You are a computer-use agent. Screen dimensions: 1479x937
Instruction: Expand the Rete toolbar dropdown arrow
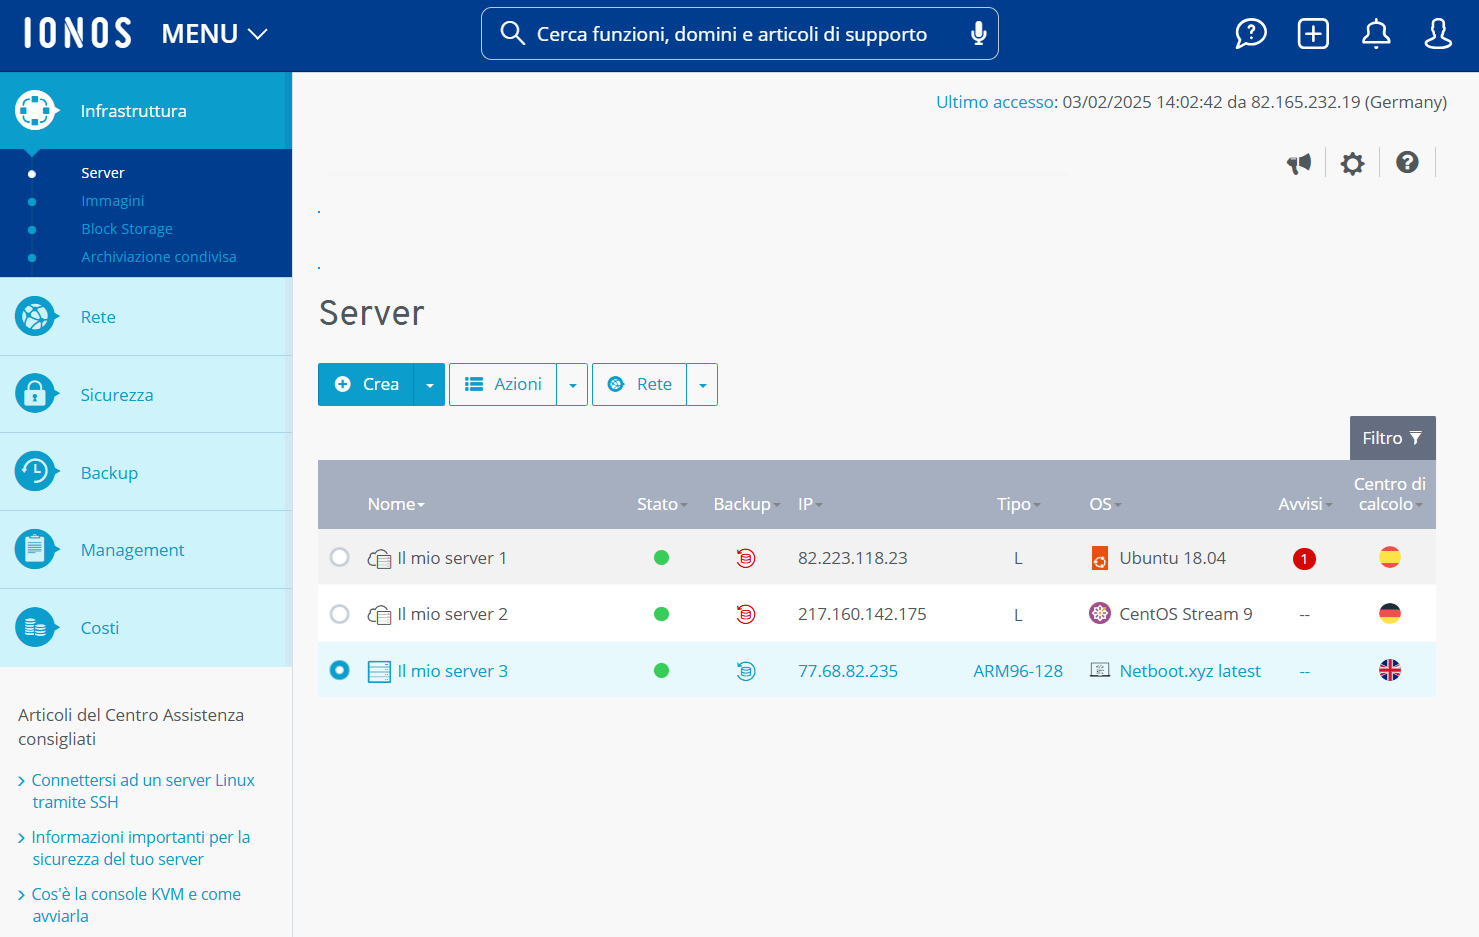(x=702, y=384)
